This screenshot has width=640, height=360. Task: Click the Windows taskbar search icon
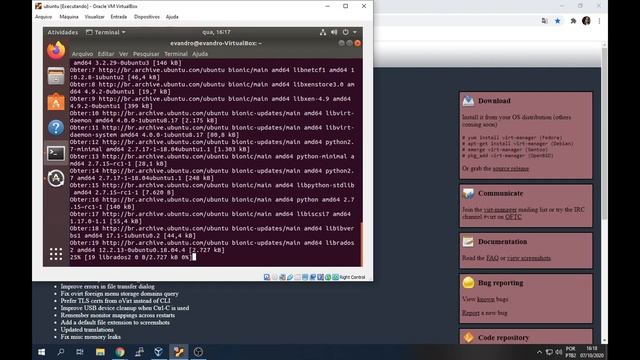pyautogui.click(x=60, y=352)
